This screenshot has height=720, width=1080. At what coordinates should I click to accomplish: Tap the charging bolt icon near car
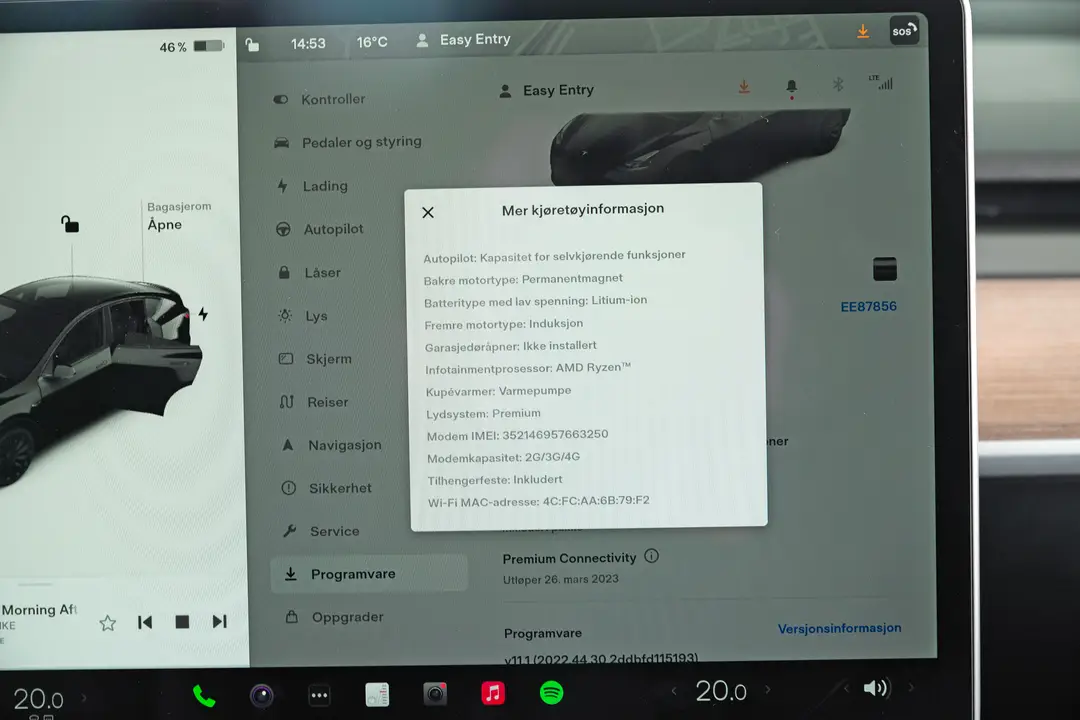[x=203, y=314]
